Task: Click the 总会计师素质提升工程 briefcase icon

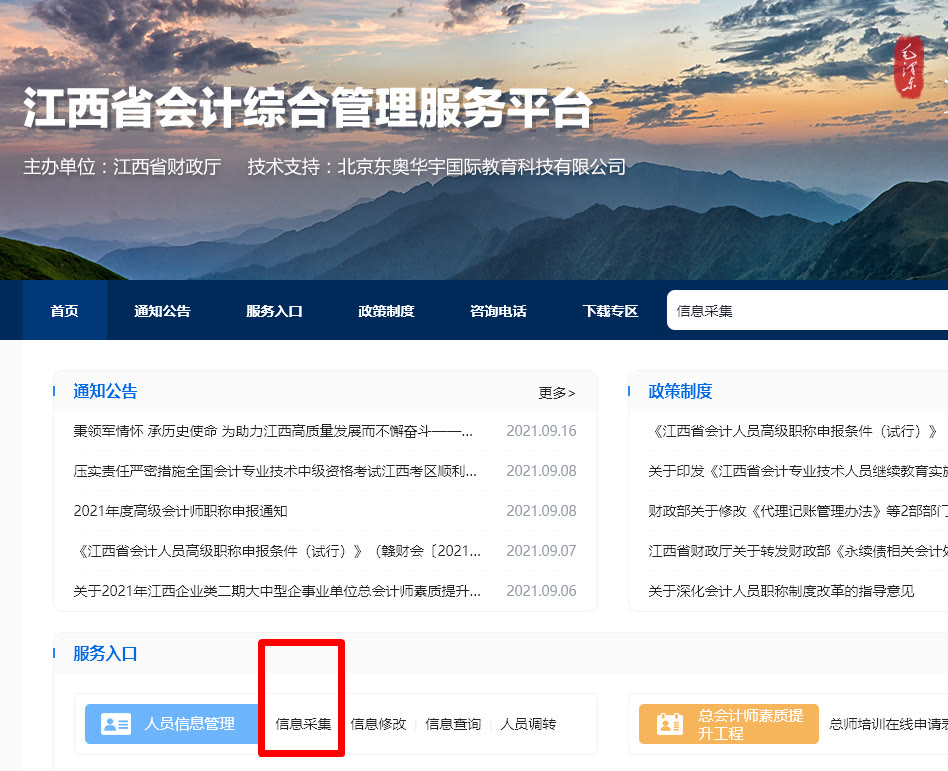Action: (x=669, y=722)
